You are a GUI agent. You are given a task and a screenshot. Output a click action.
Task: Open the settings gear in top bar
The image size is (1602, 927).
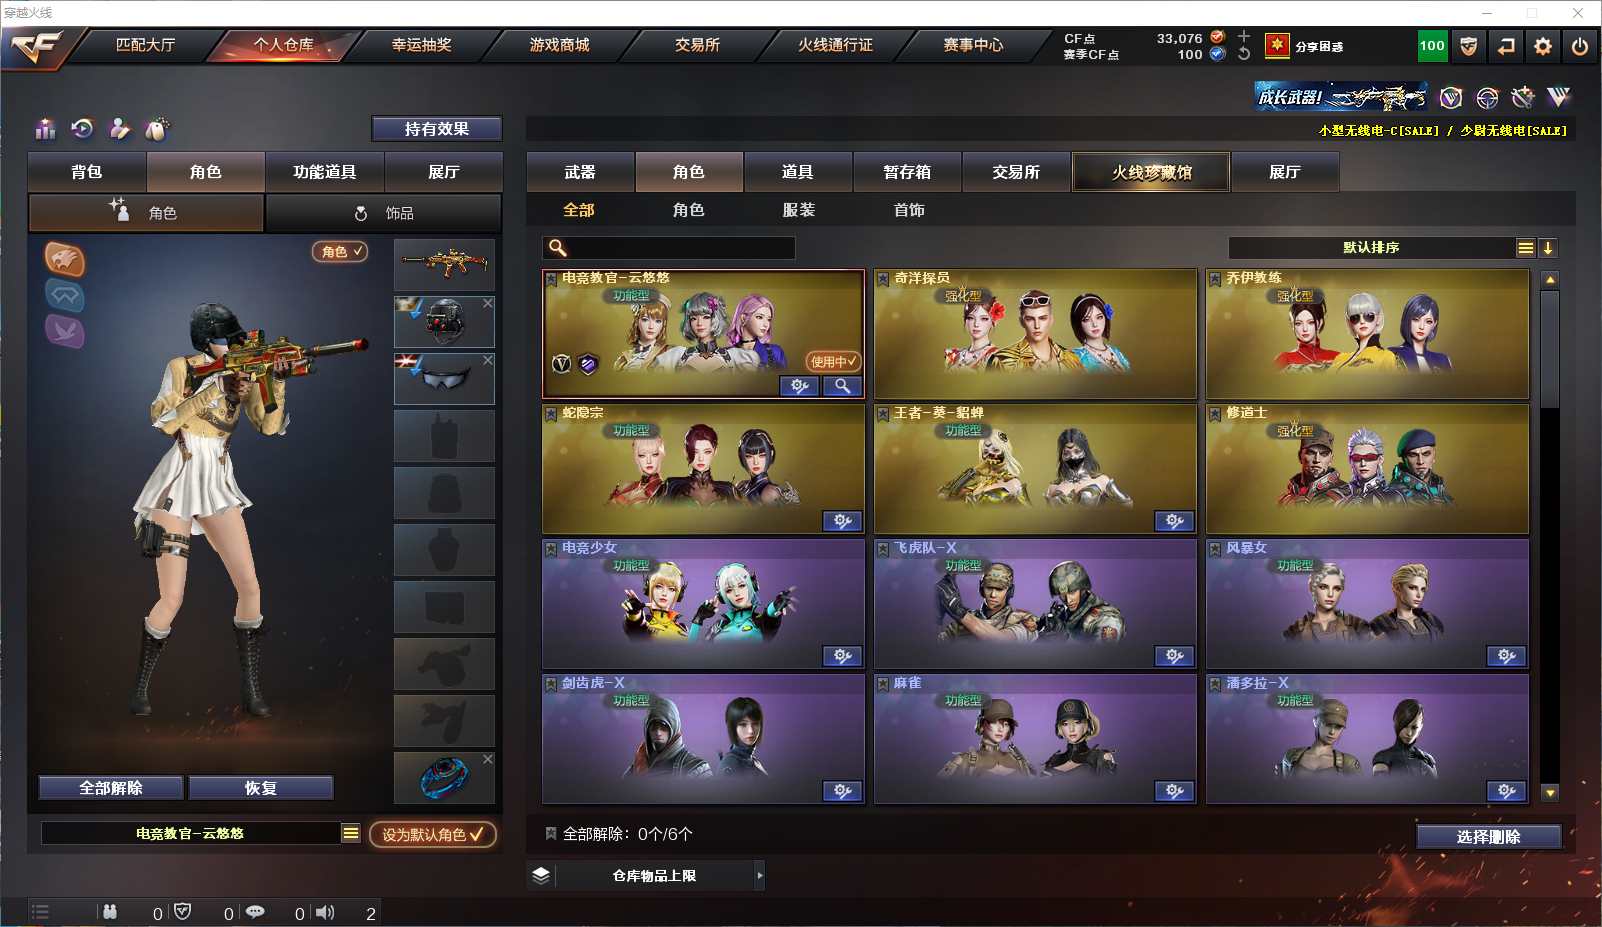pos(1543,46)
